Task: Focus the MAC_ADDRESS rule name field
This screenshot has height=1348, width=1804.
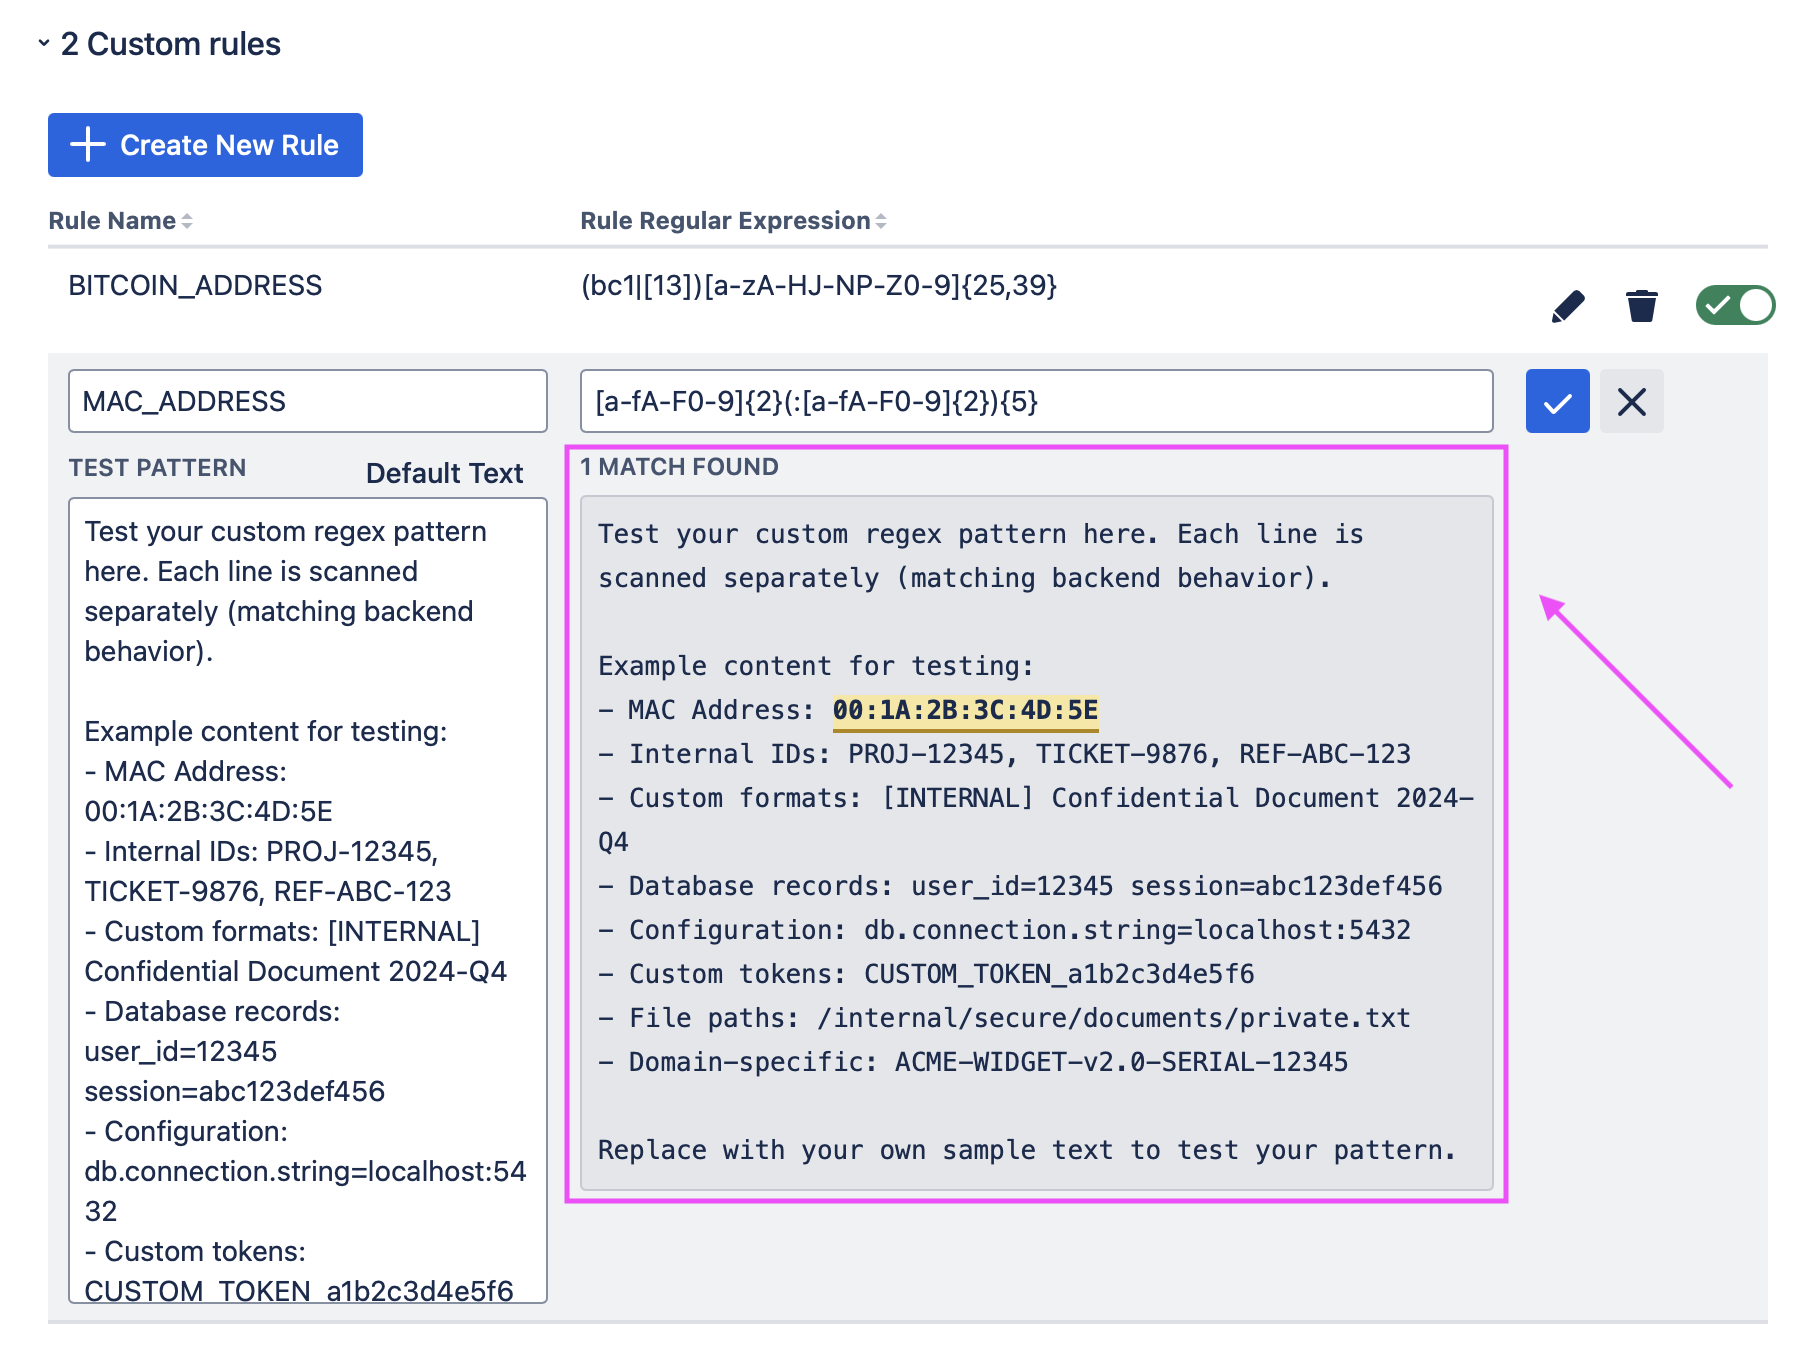Action: [x=307, y=401]
